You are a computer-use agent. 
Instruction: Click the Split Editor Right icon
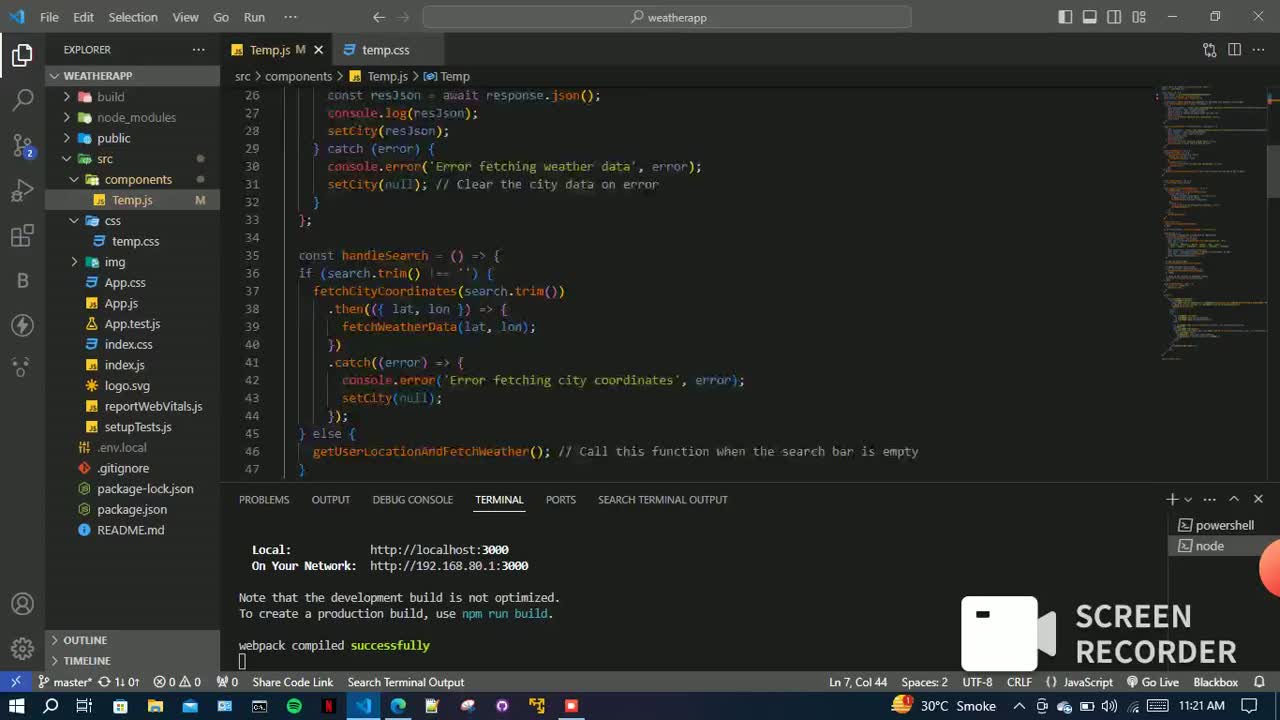click(1234, 50)
